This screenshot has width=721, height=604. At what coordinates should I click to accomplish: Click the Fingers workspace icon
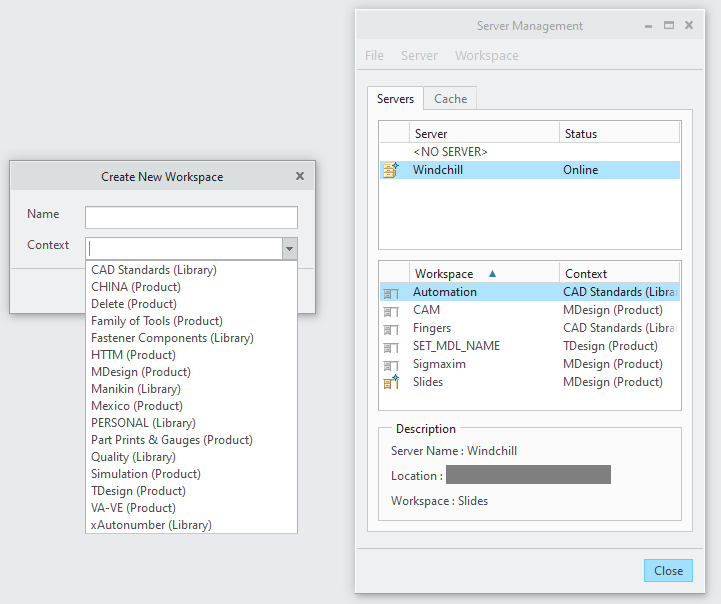(391, 329)
